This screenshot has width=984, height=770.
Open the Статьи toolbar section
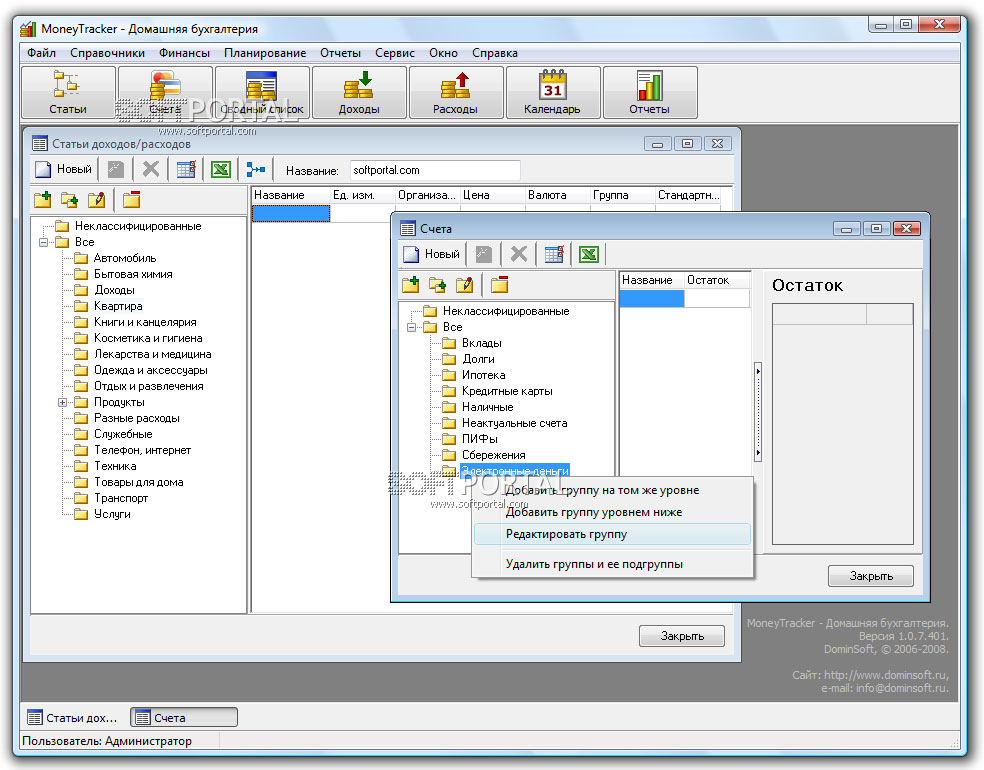tap(68, 93)
